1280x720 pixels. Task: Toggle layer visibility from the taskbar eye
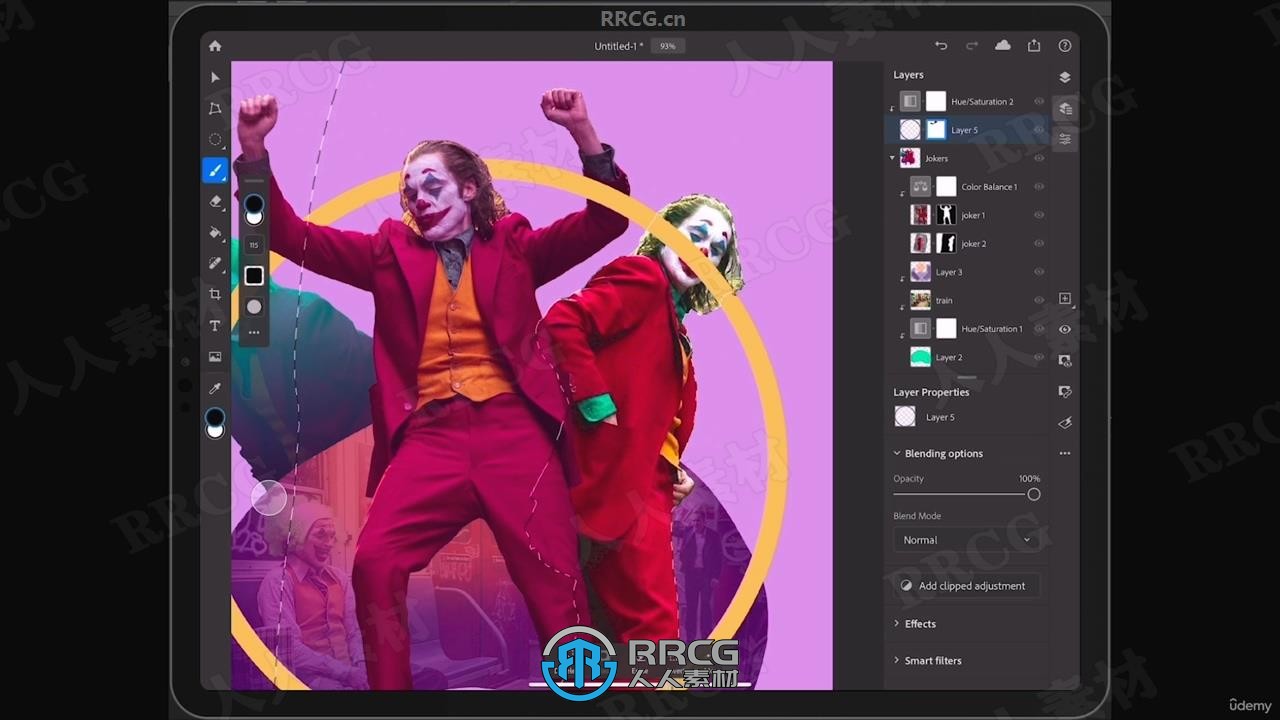click(x=1065, y=329)
